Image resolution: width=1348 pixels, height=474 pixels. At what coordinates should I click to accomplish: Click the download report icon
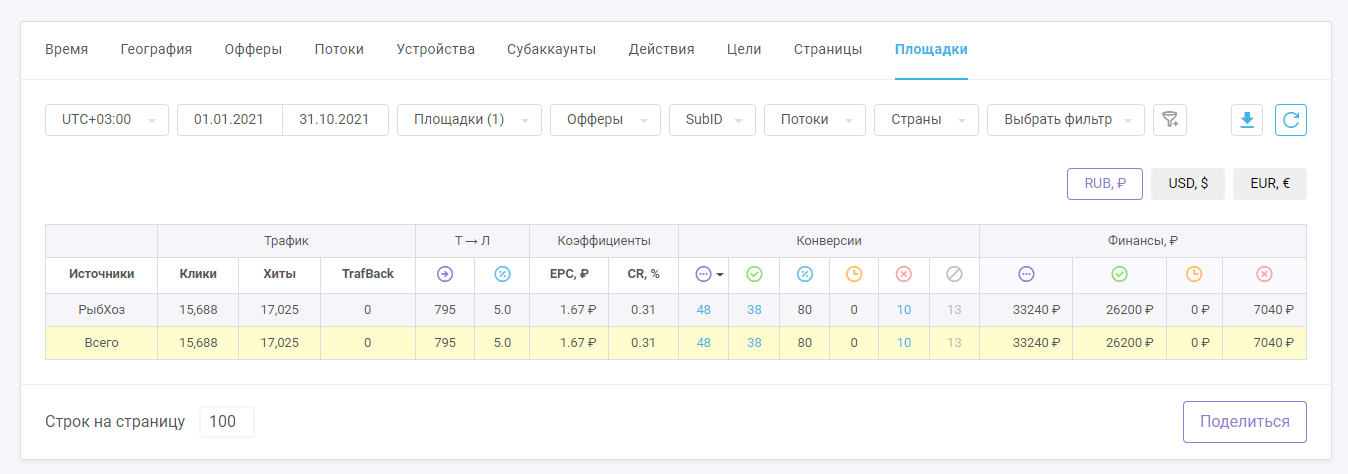(1247, 120)
